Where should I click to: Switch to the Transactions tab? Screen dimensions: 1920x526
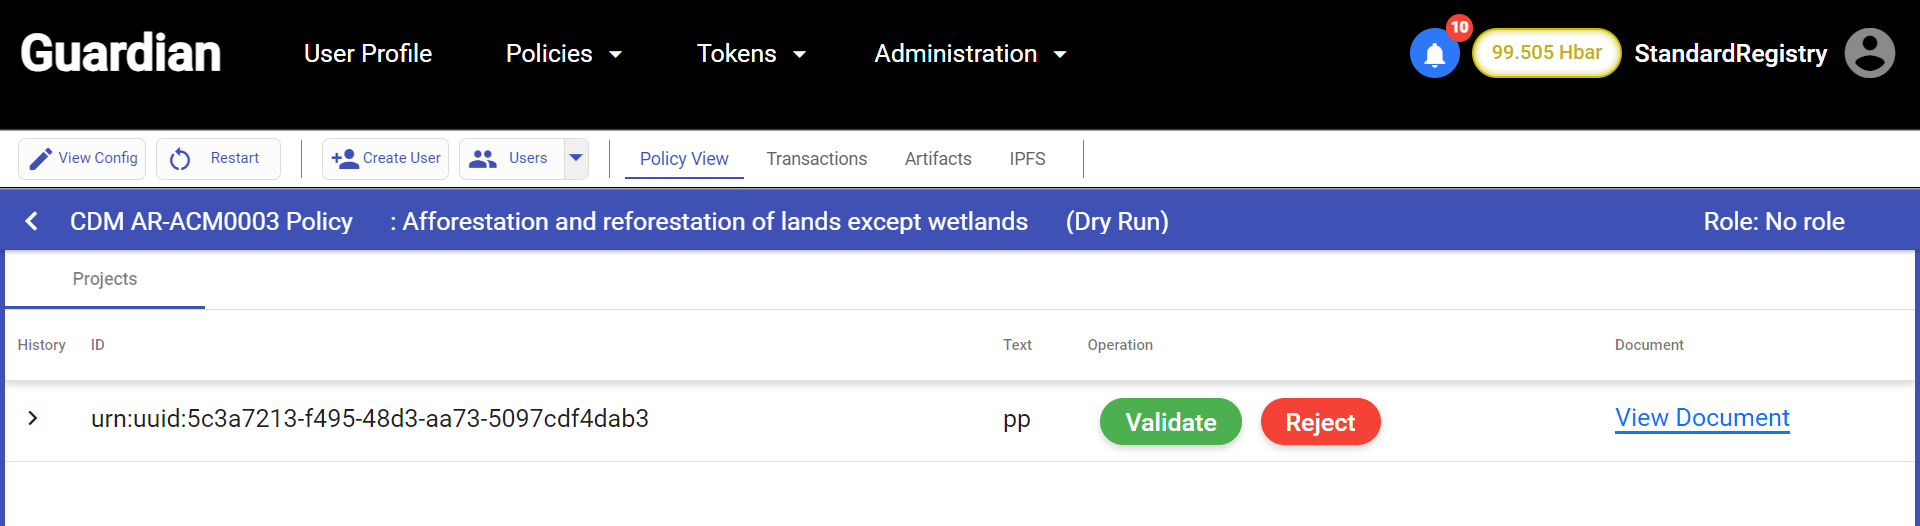point(816,159)
